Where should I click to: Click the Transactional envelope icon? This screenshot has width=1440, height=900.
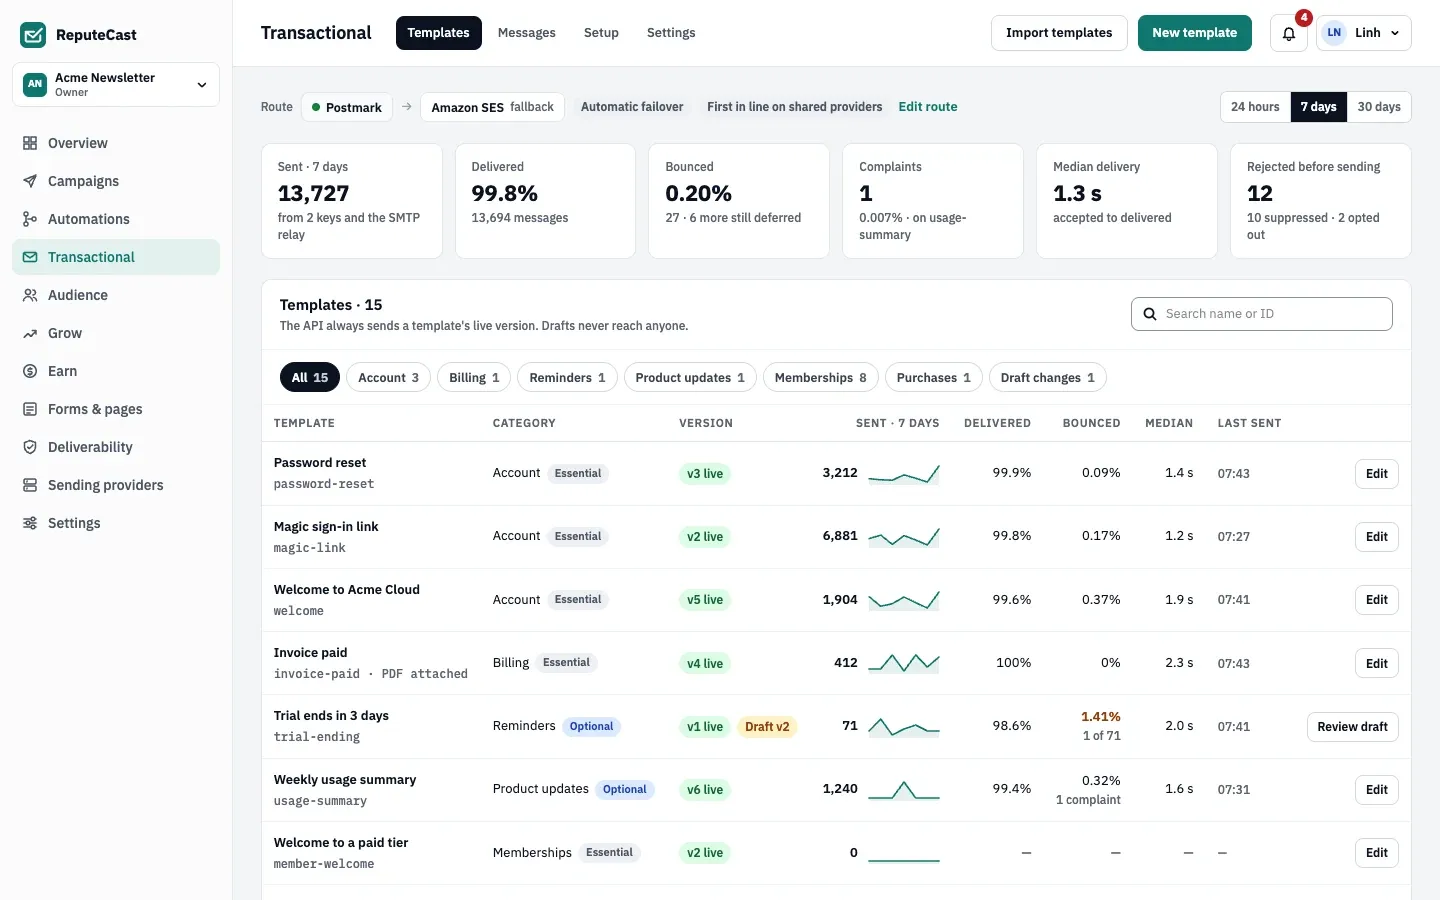30,257
